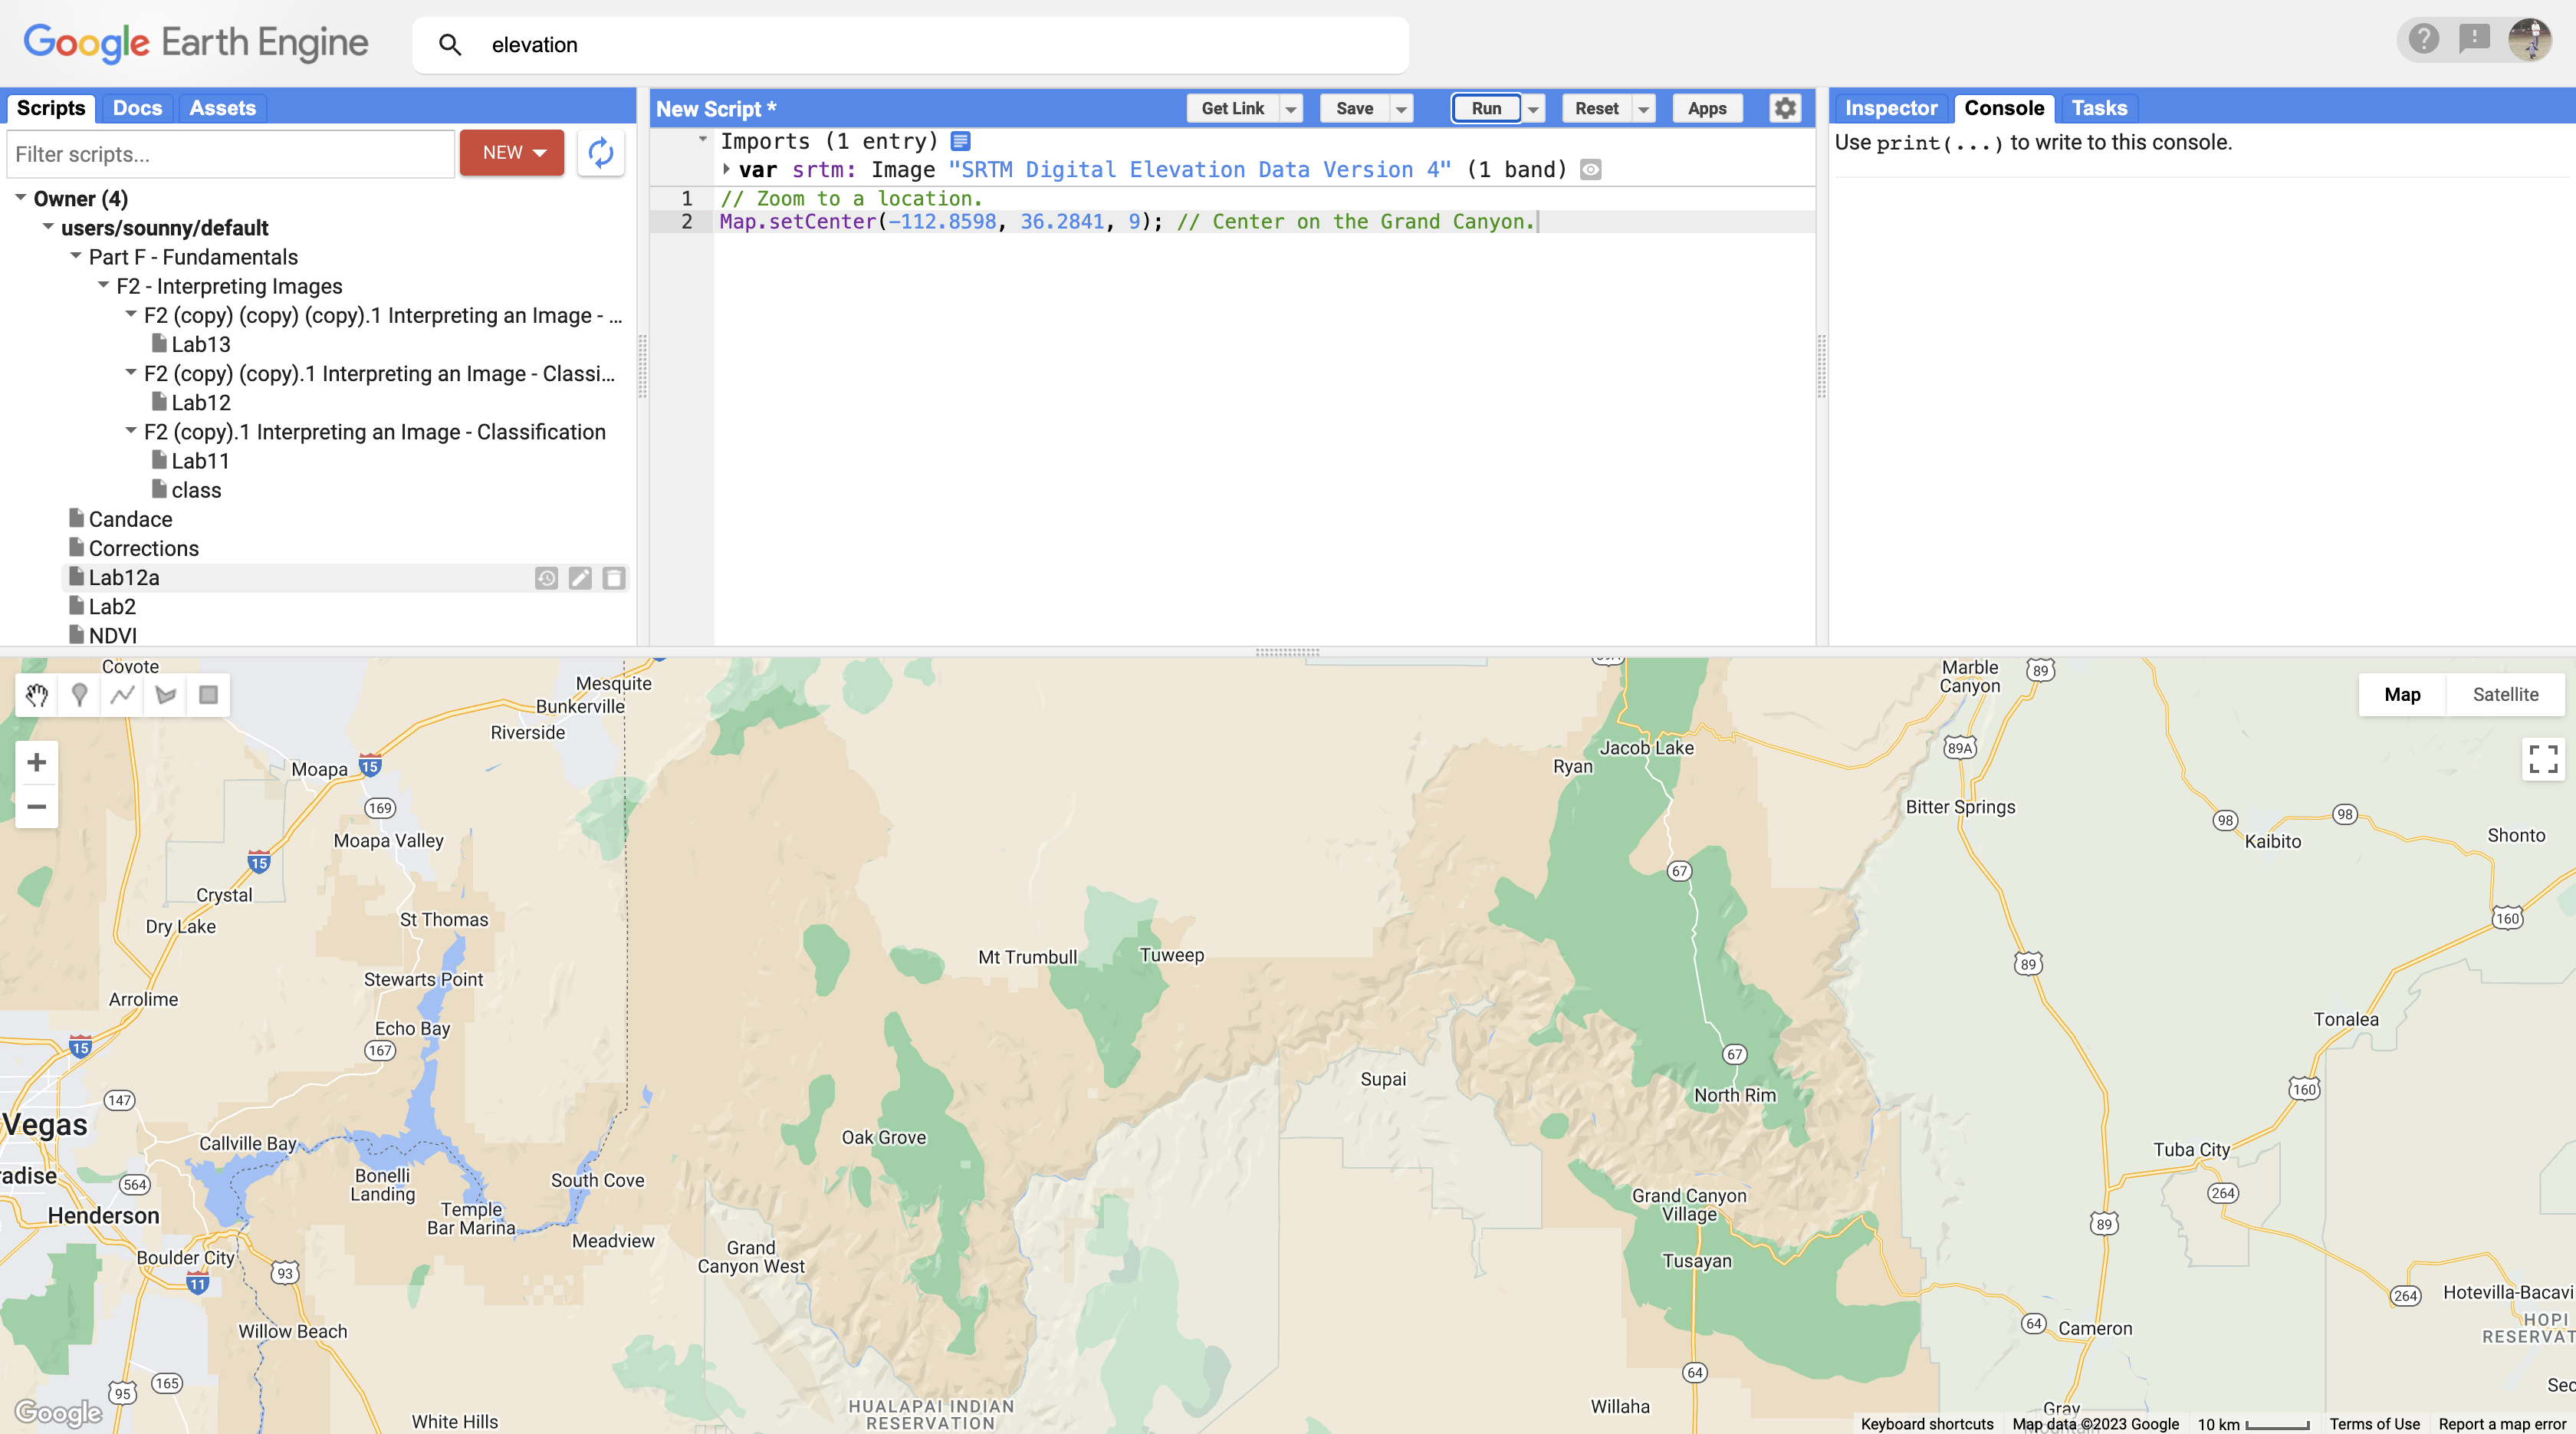
Task: Enter fullscreen map view
Action: (x=2542, y=759)
